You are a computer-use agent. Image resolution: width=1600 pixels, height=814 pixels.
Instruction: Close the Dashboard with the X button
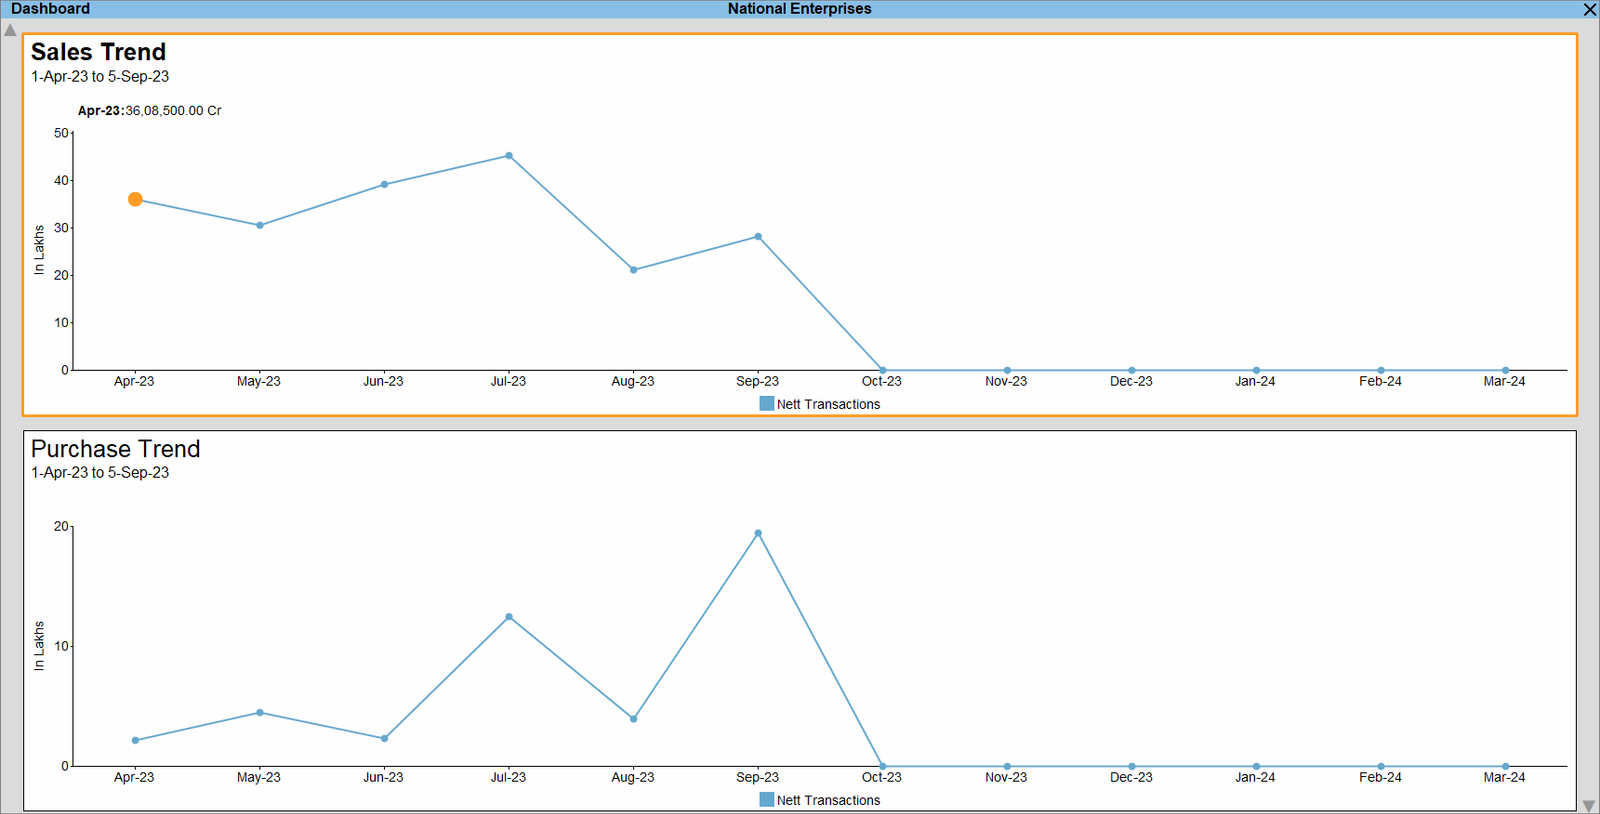coord(1590,9)
